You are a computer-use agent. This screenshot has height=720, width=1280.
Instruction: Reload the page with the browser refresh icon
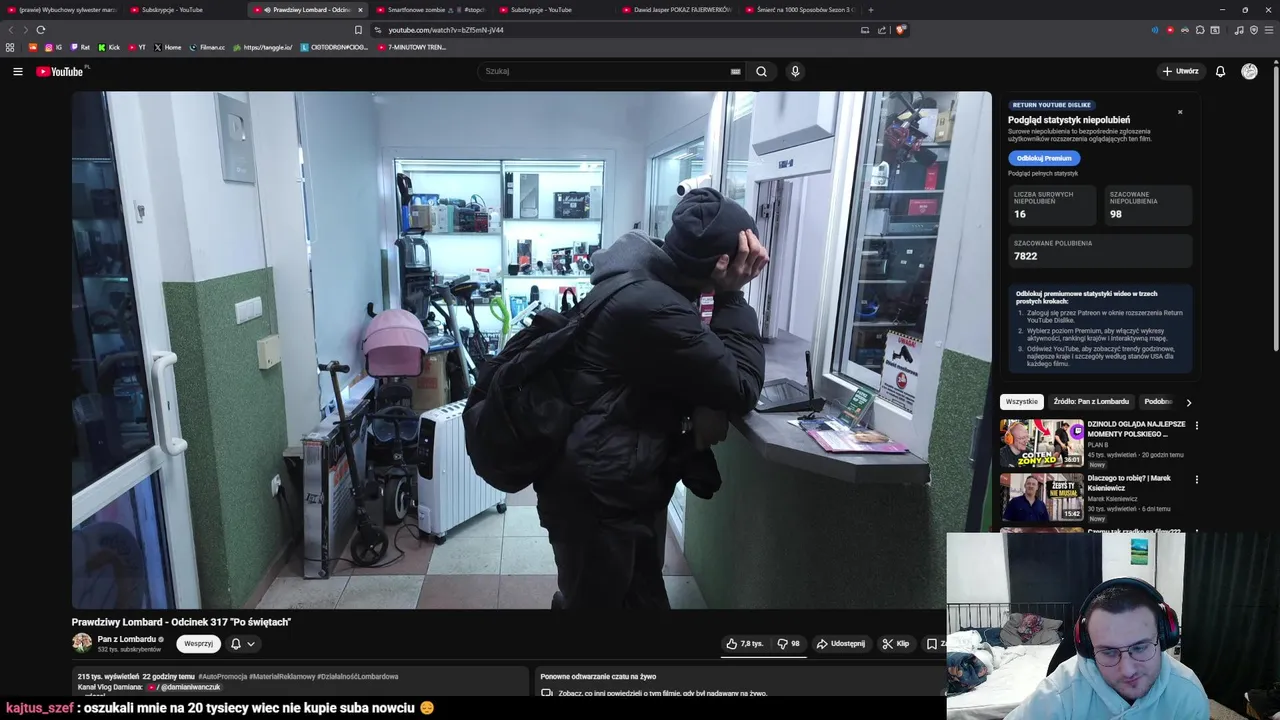(40, 30)
